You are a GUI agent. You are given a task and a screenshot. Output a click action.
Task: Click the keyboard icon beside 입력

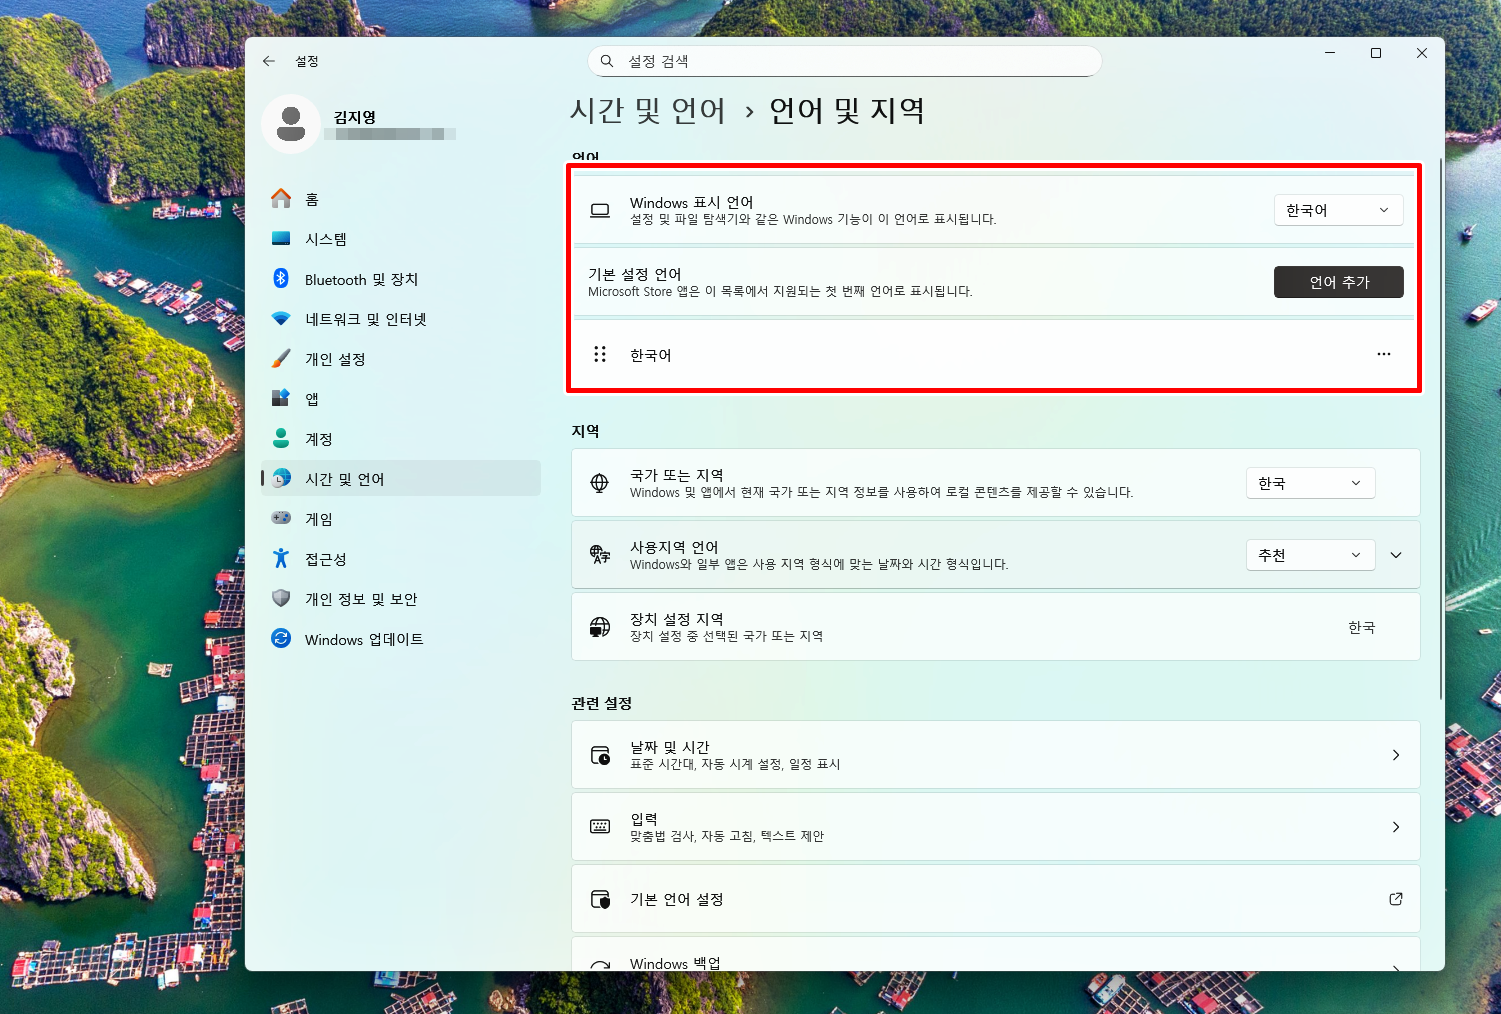pos(600,826)
